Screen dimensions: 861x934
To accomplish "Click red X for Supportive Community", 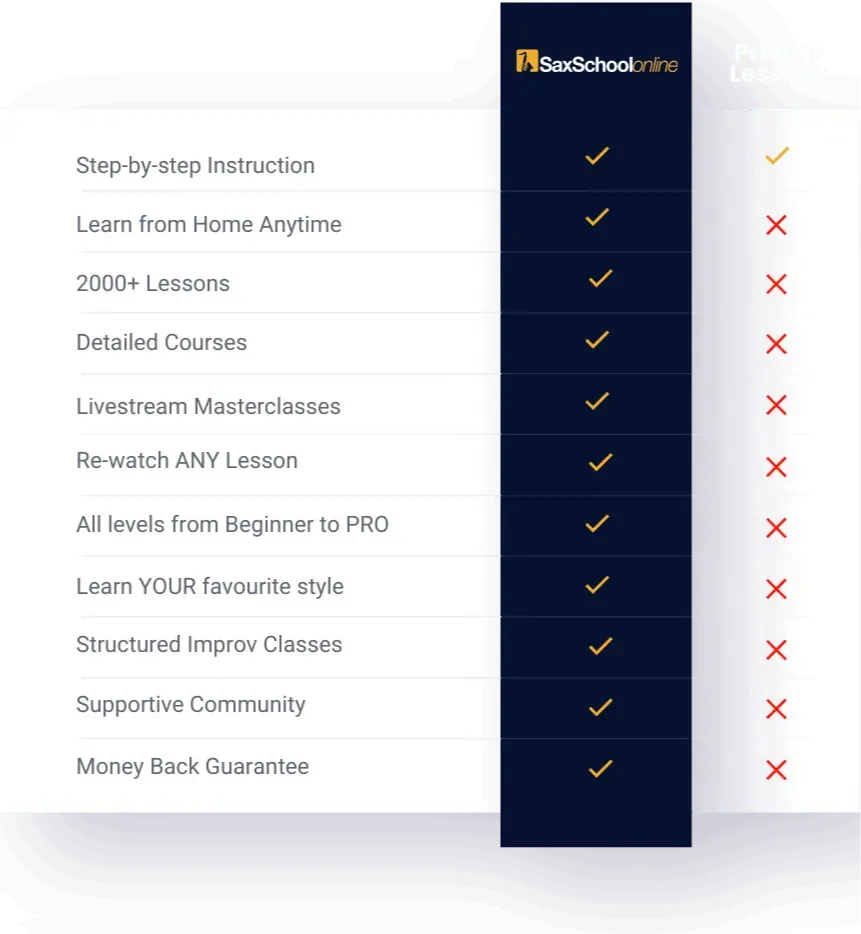I will tap(776, 710).
